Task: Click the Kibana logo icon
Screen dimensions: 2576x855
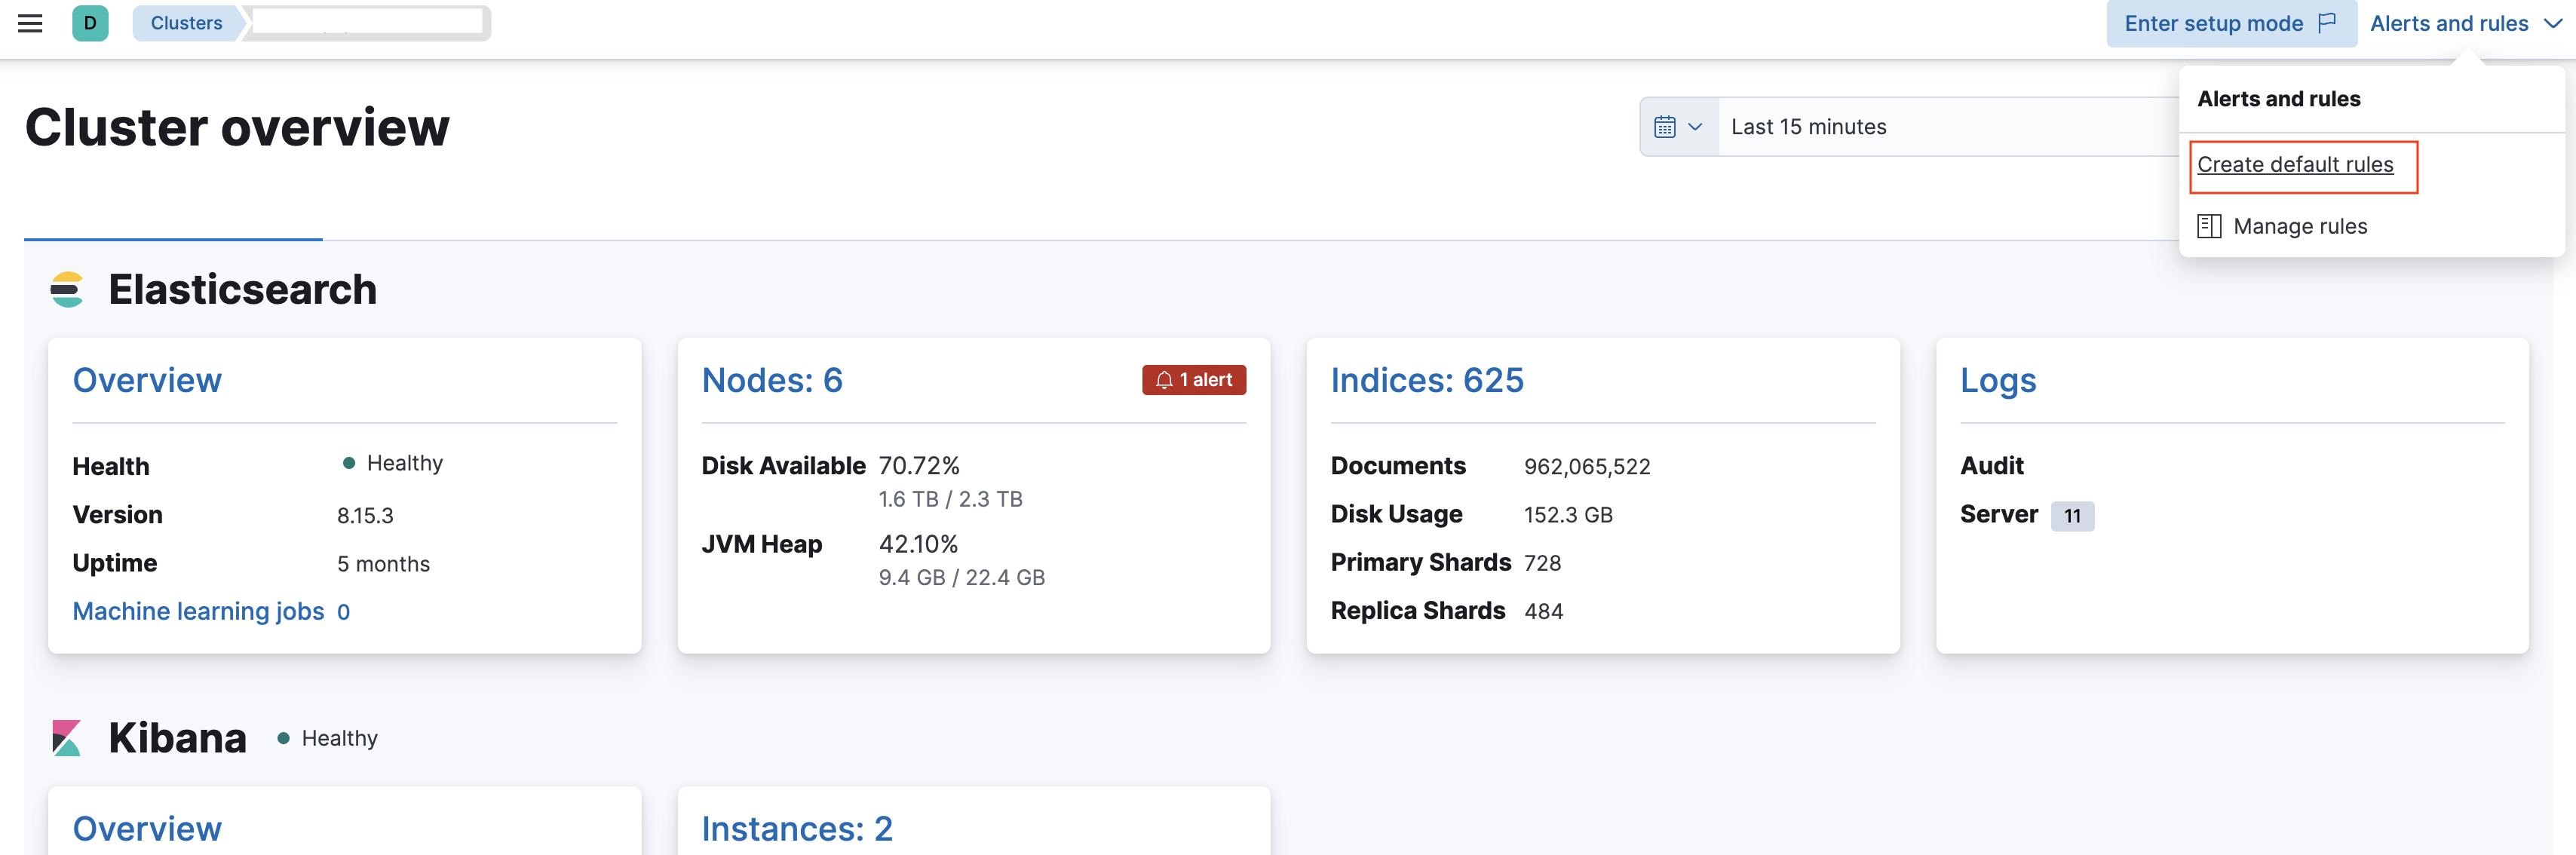Action: point(66,737)
